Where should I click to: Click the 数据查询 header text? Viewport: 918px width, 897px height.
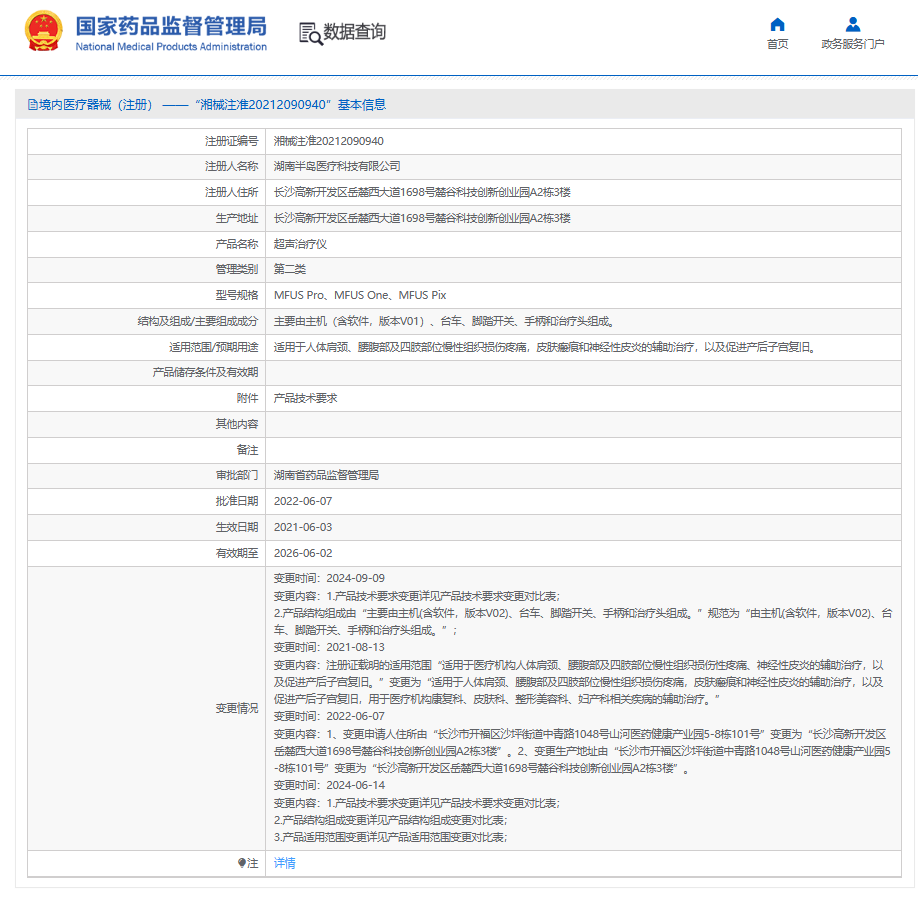coord(354,32)
